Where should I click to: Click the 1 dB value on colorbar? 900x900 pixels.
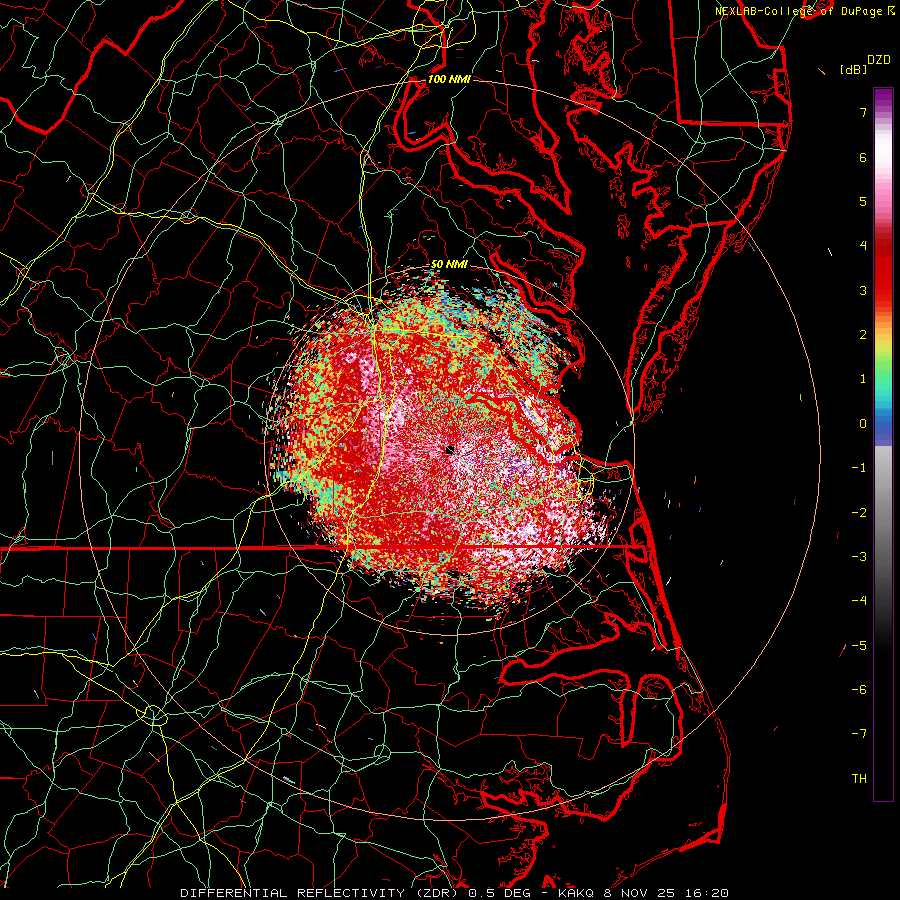pos(863,379)
